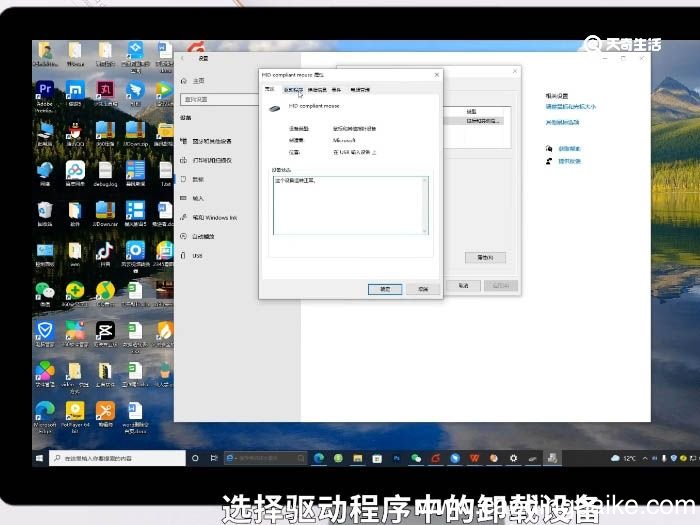Open This PC desktop icon
The width and height of the screenshot is (700, 525).
45,134
